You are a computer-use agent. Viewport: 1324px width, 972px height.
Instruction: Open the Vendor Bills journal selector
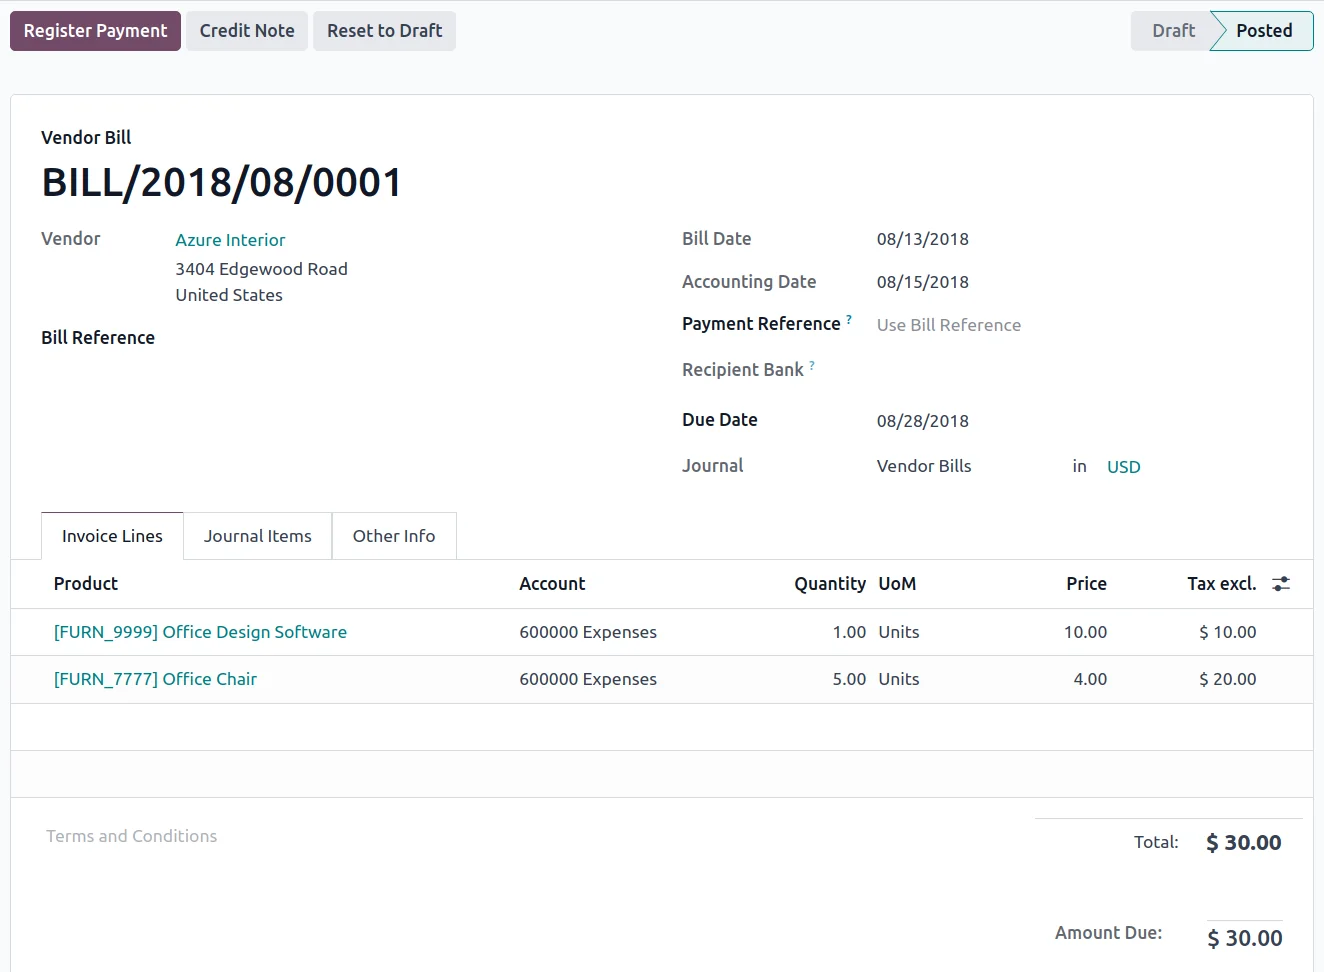(x=923, y=465)
